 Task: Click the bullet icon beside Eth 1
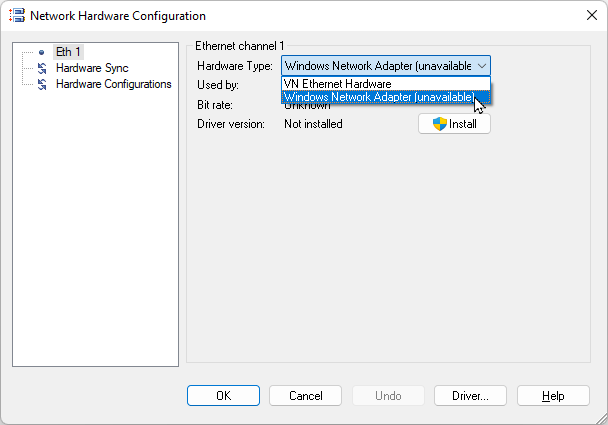[x=41, y=52]
